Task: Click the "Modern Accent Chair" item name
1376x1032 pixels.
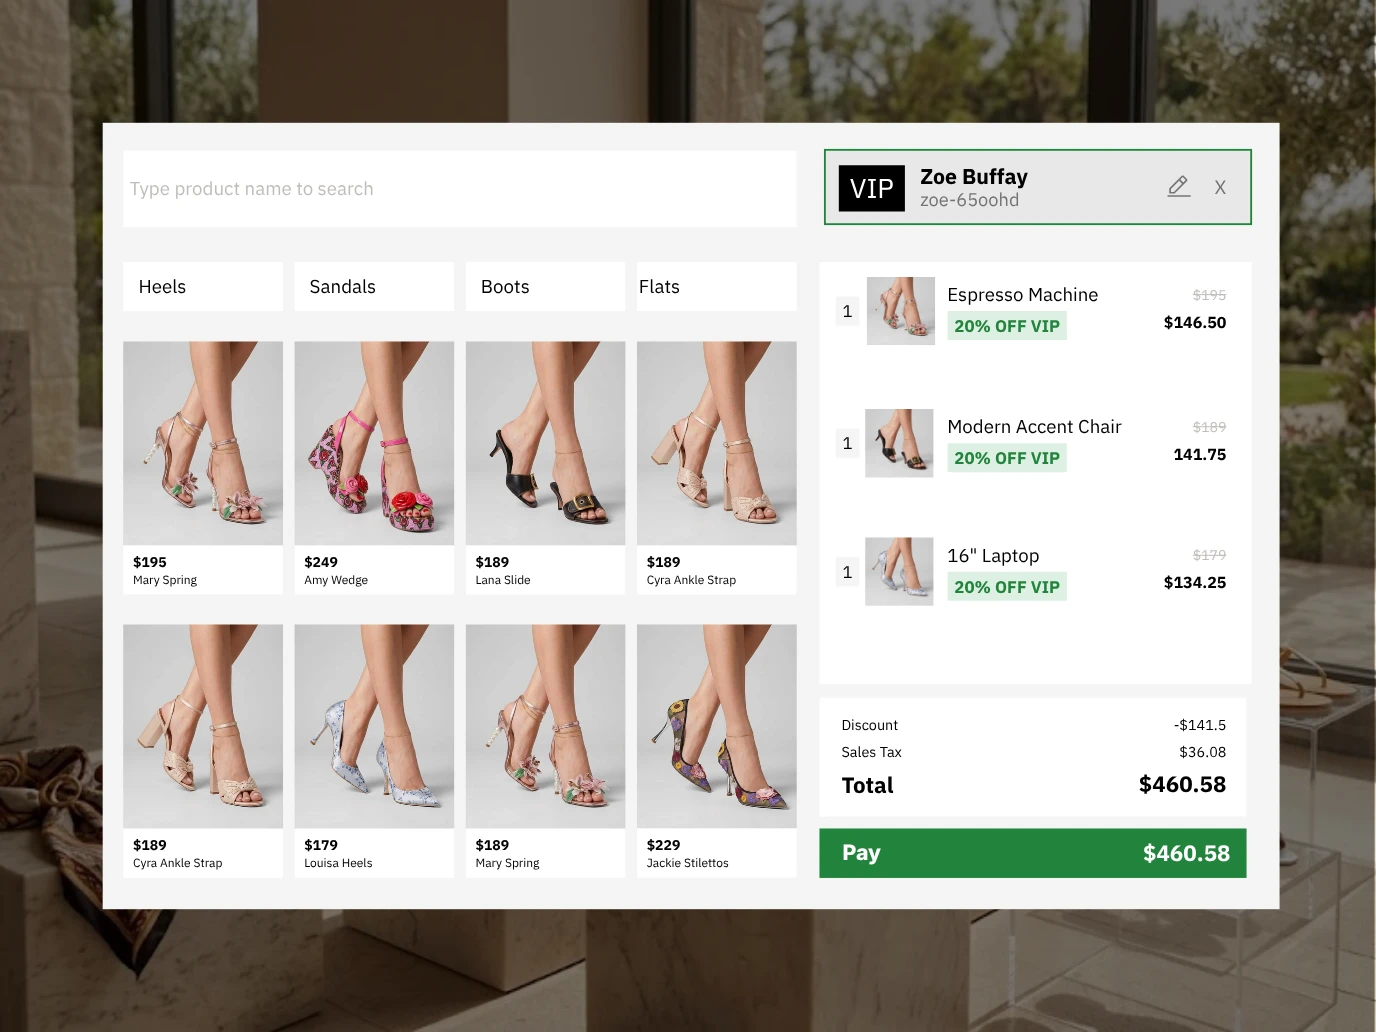Action: tap(1034, 427)
